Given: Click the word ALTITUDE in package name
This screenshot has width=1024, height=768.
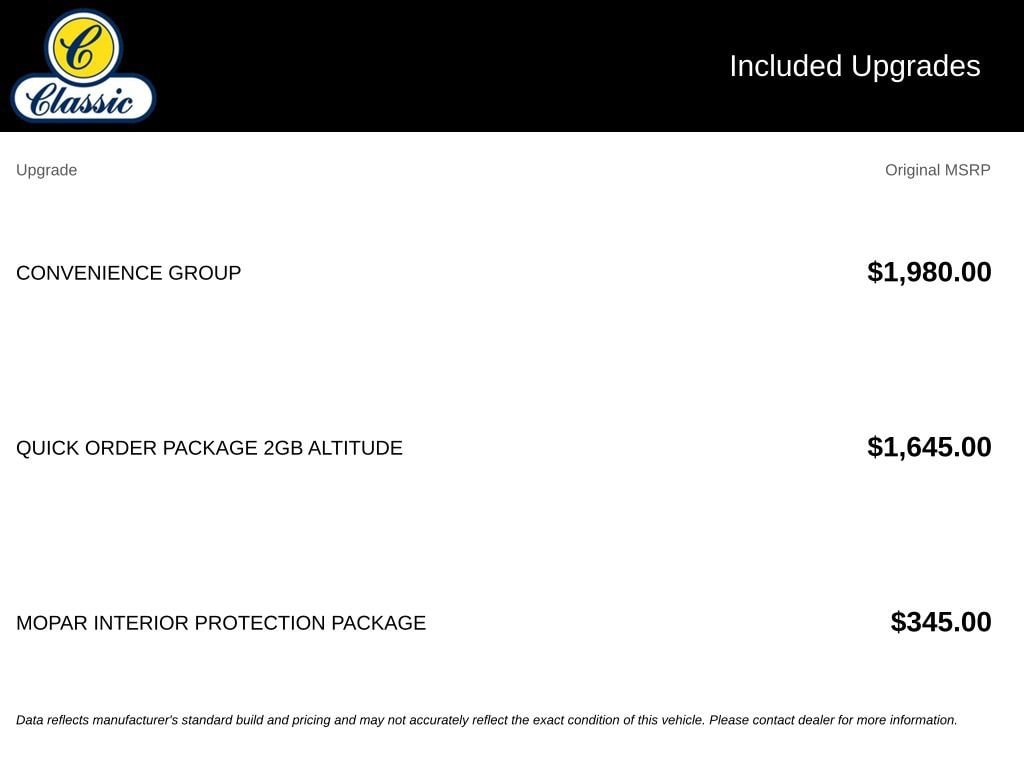Looking at the screenshot, I should tap(355, 447).
